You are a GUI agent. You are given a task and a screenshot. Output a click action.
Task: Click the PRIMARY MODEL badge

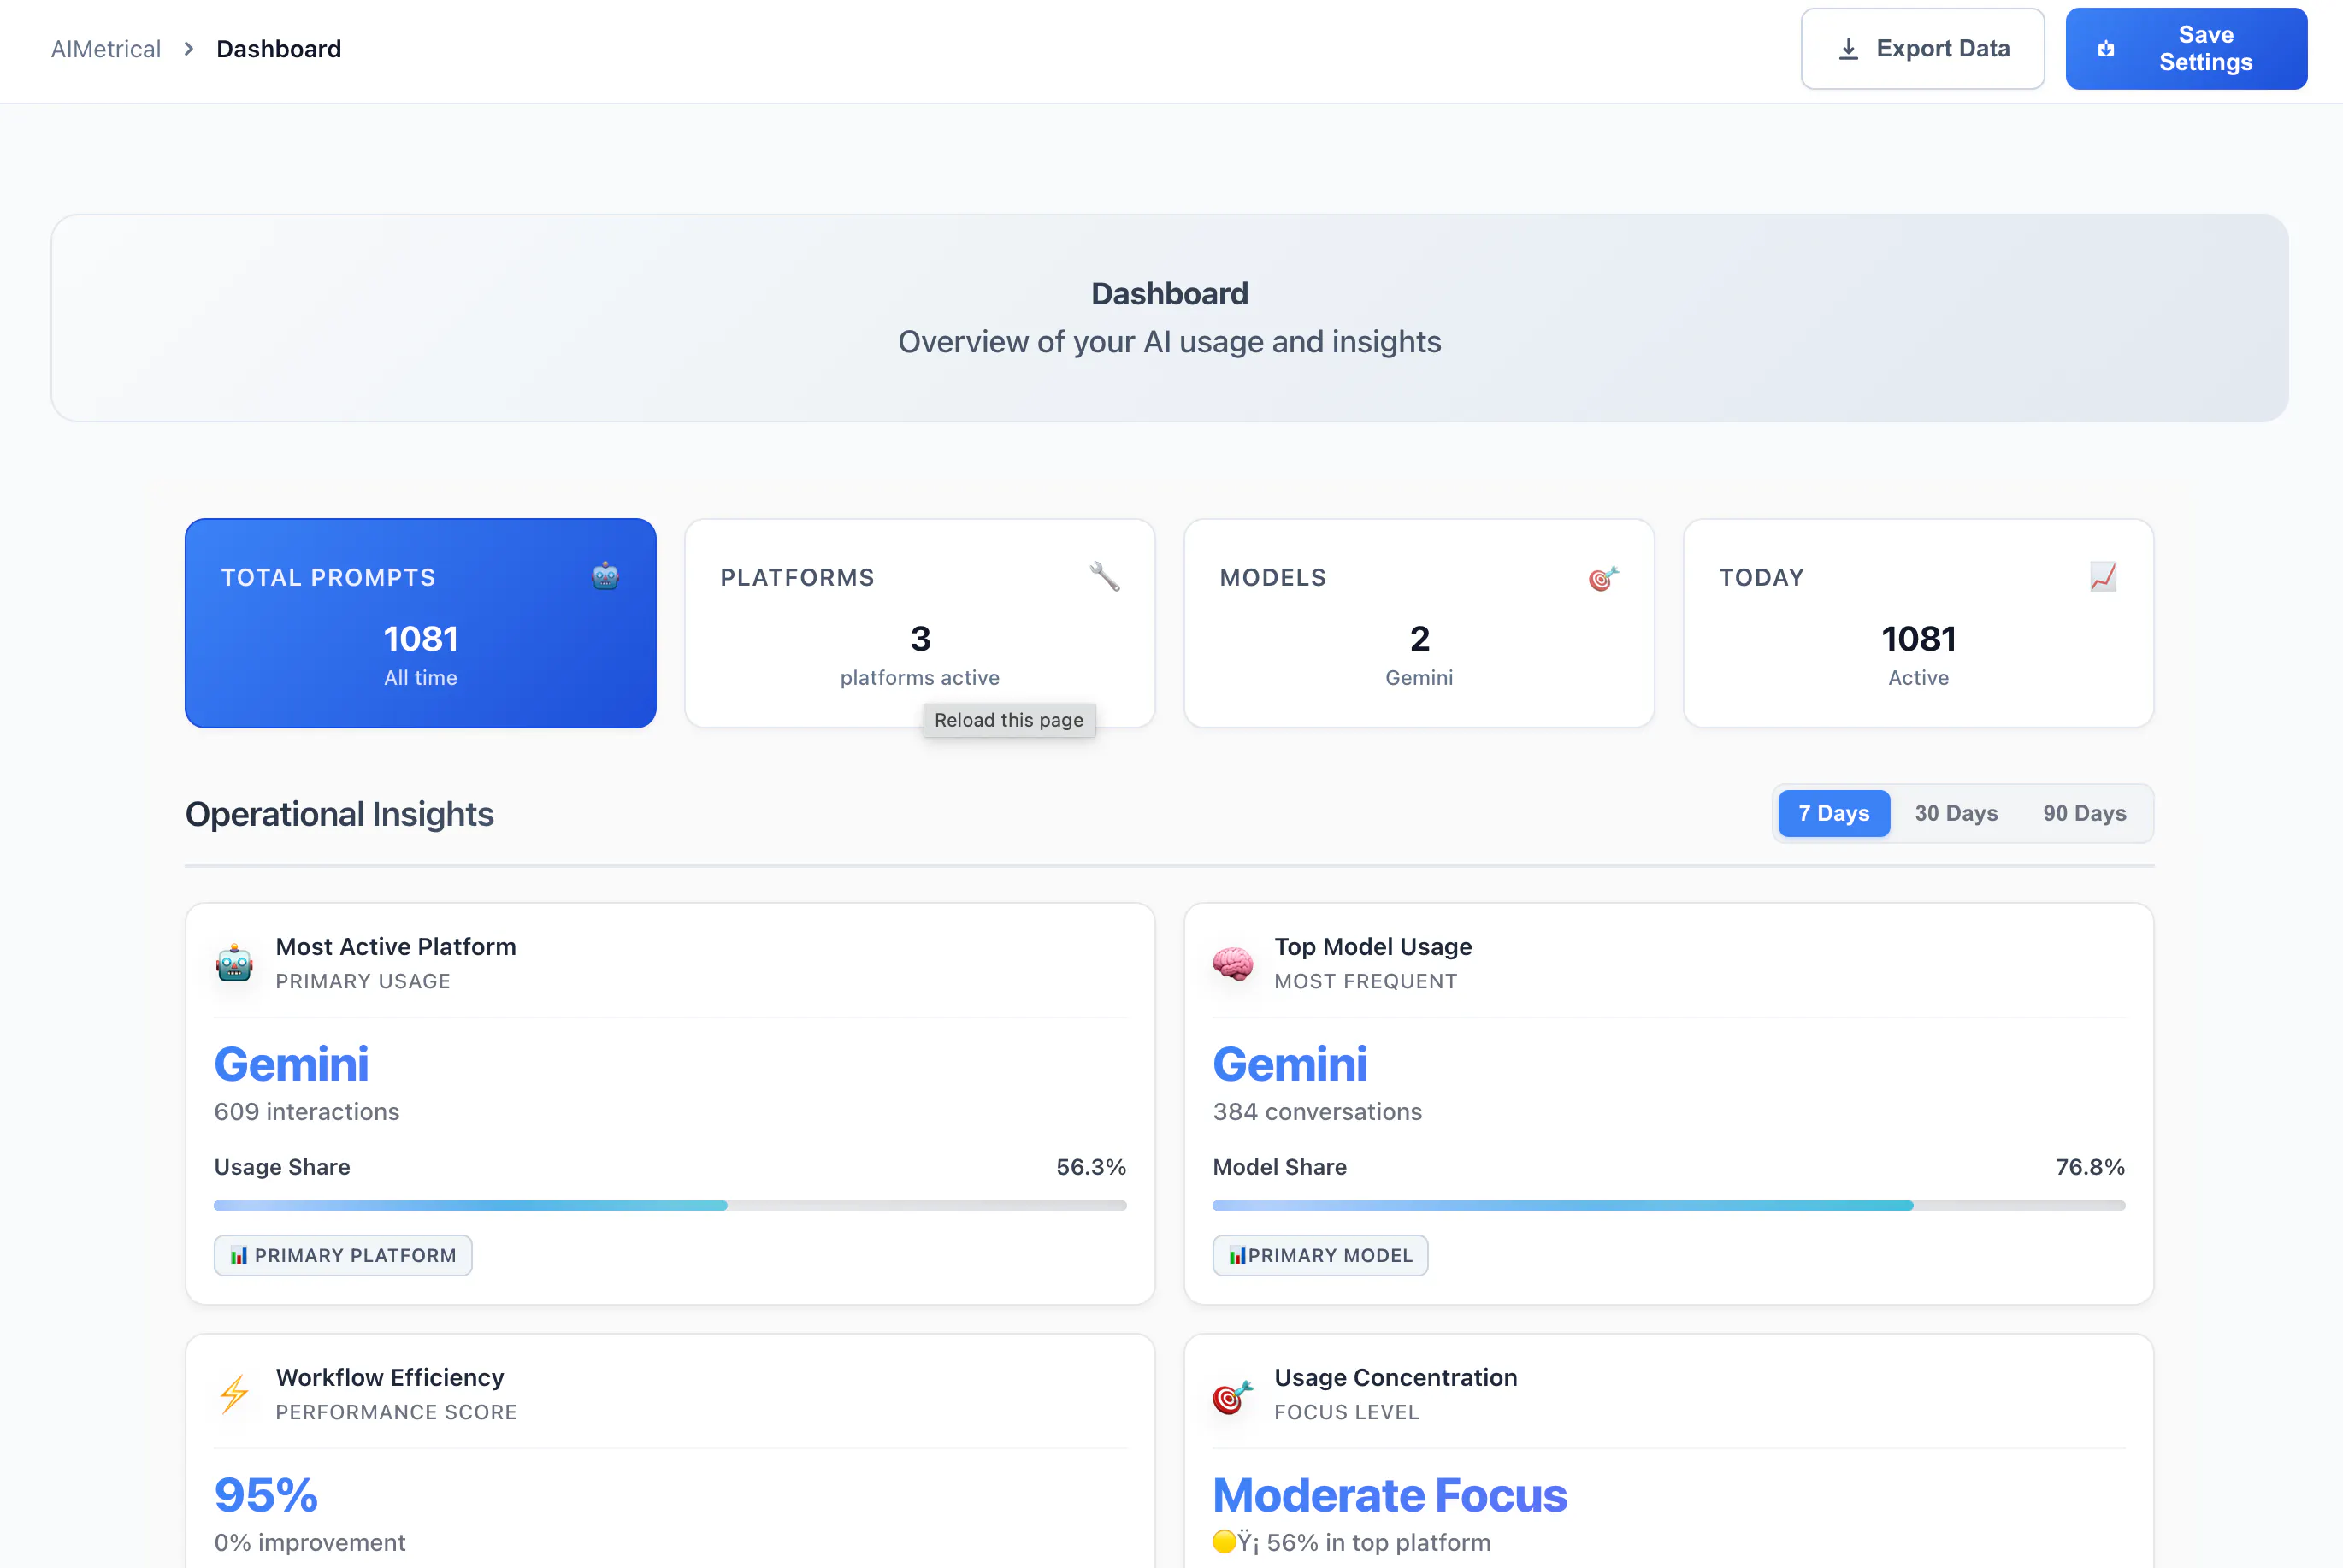click(x=1320, y=1256)
